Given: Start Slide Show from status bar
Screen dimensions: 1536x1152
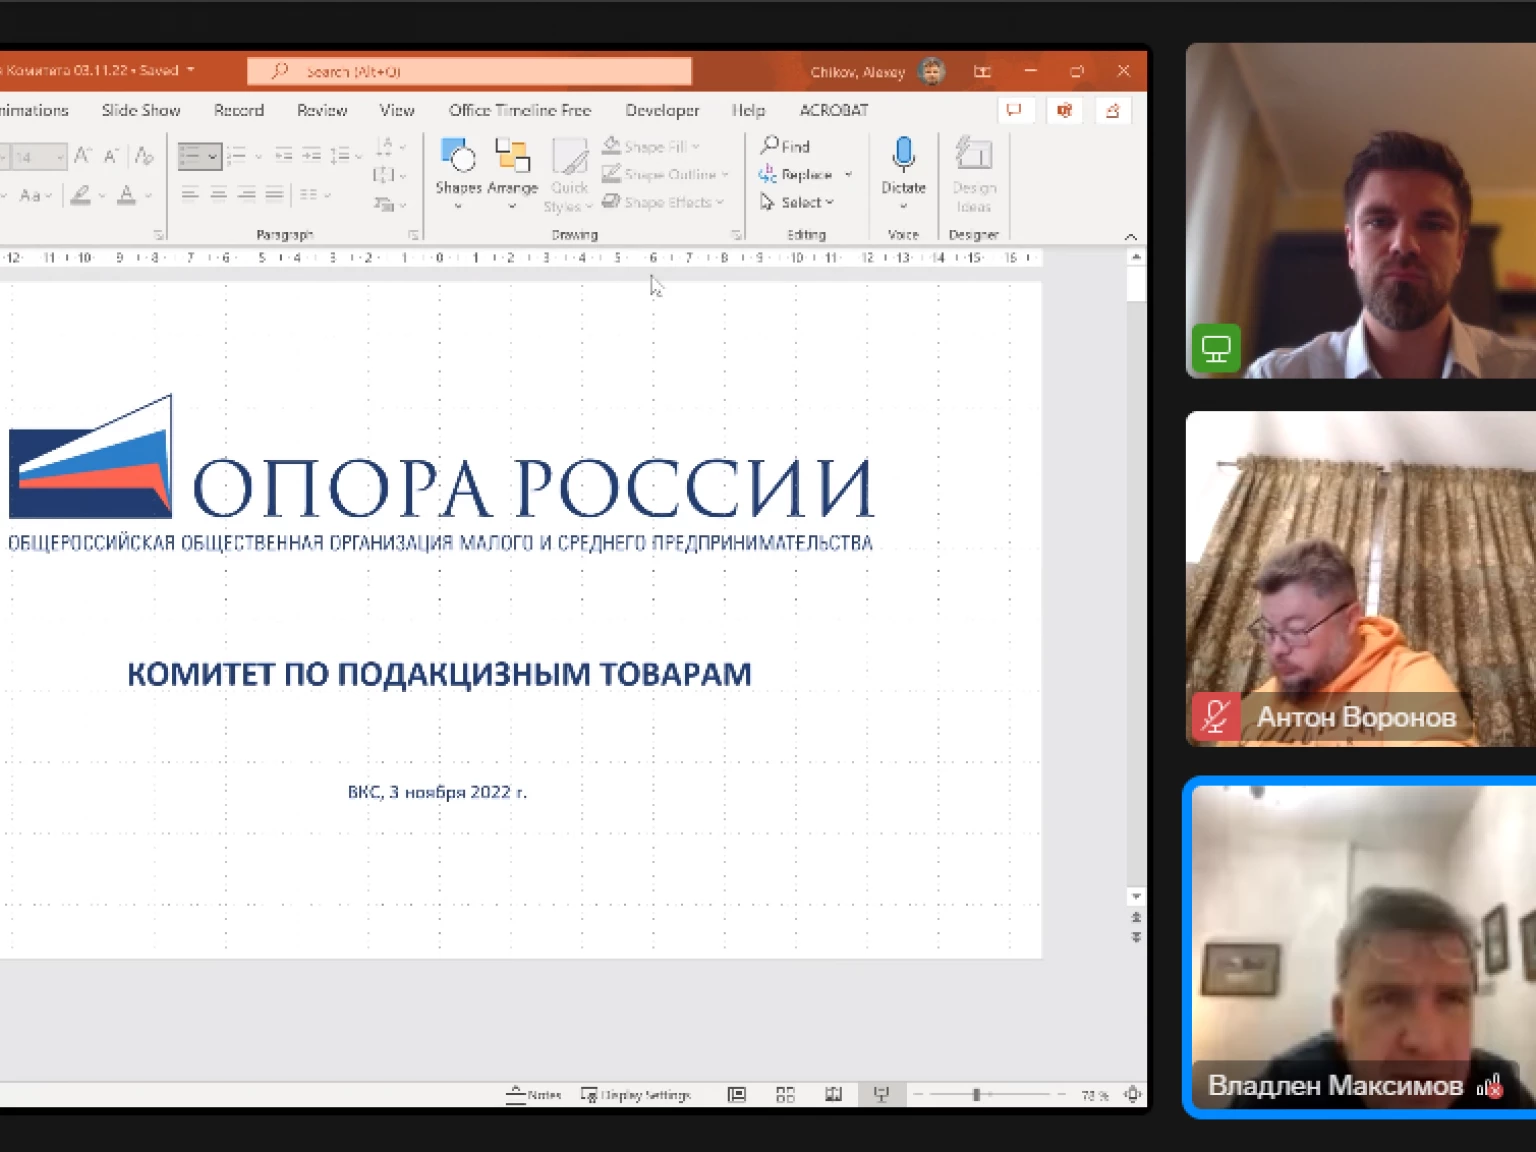Looking at the screenshot, I should (881, 1095).
